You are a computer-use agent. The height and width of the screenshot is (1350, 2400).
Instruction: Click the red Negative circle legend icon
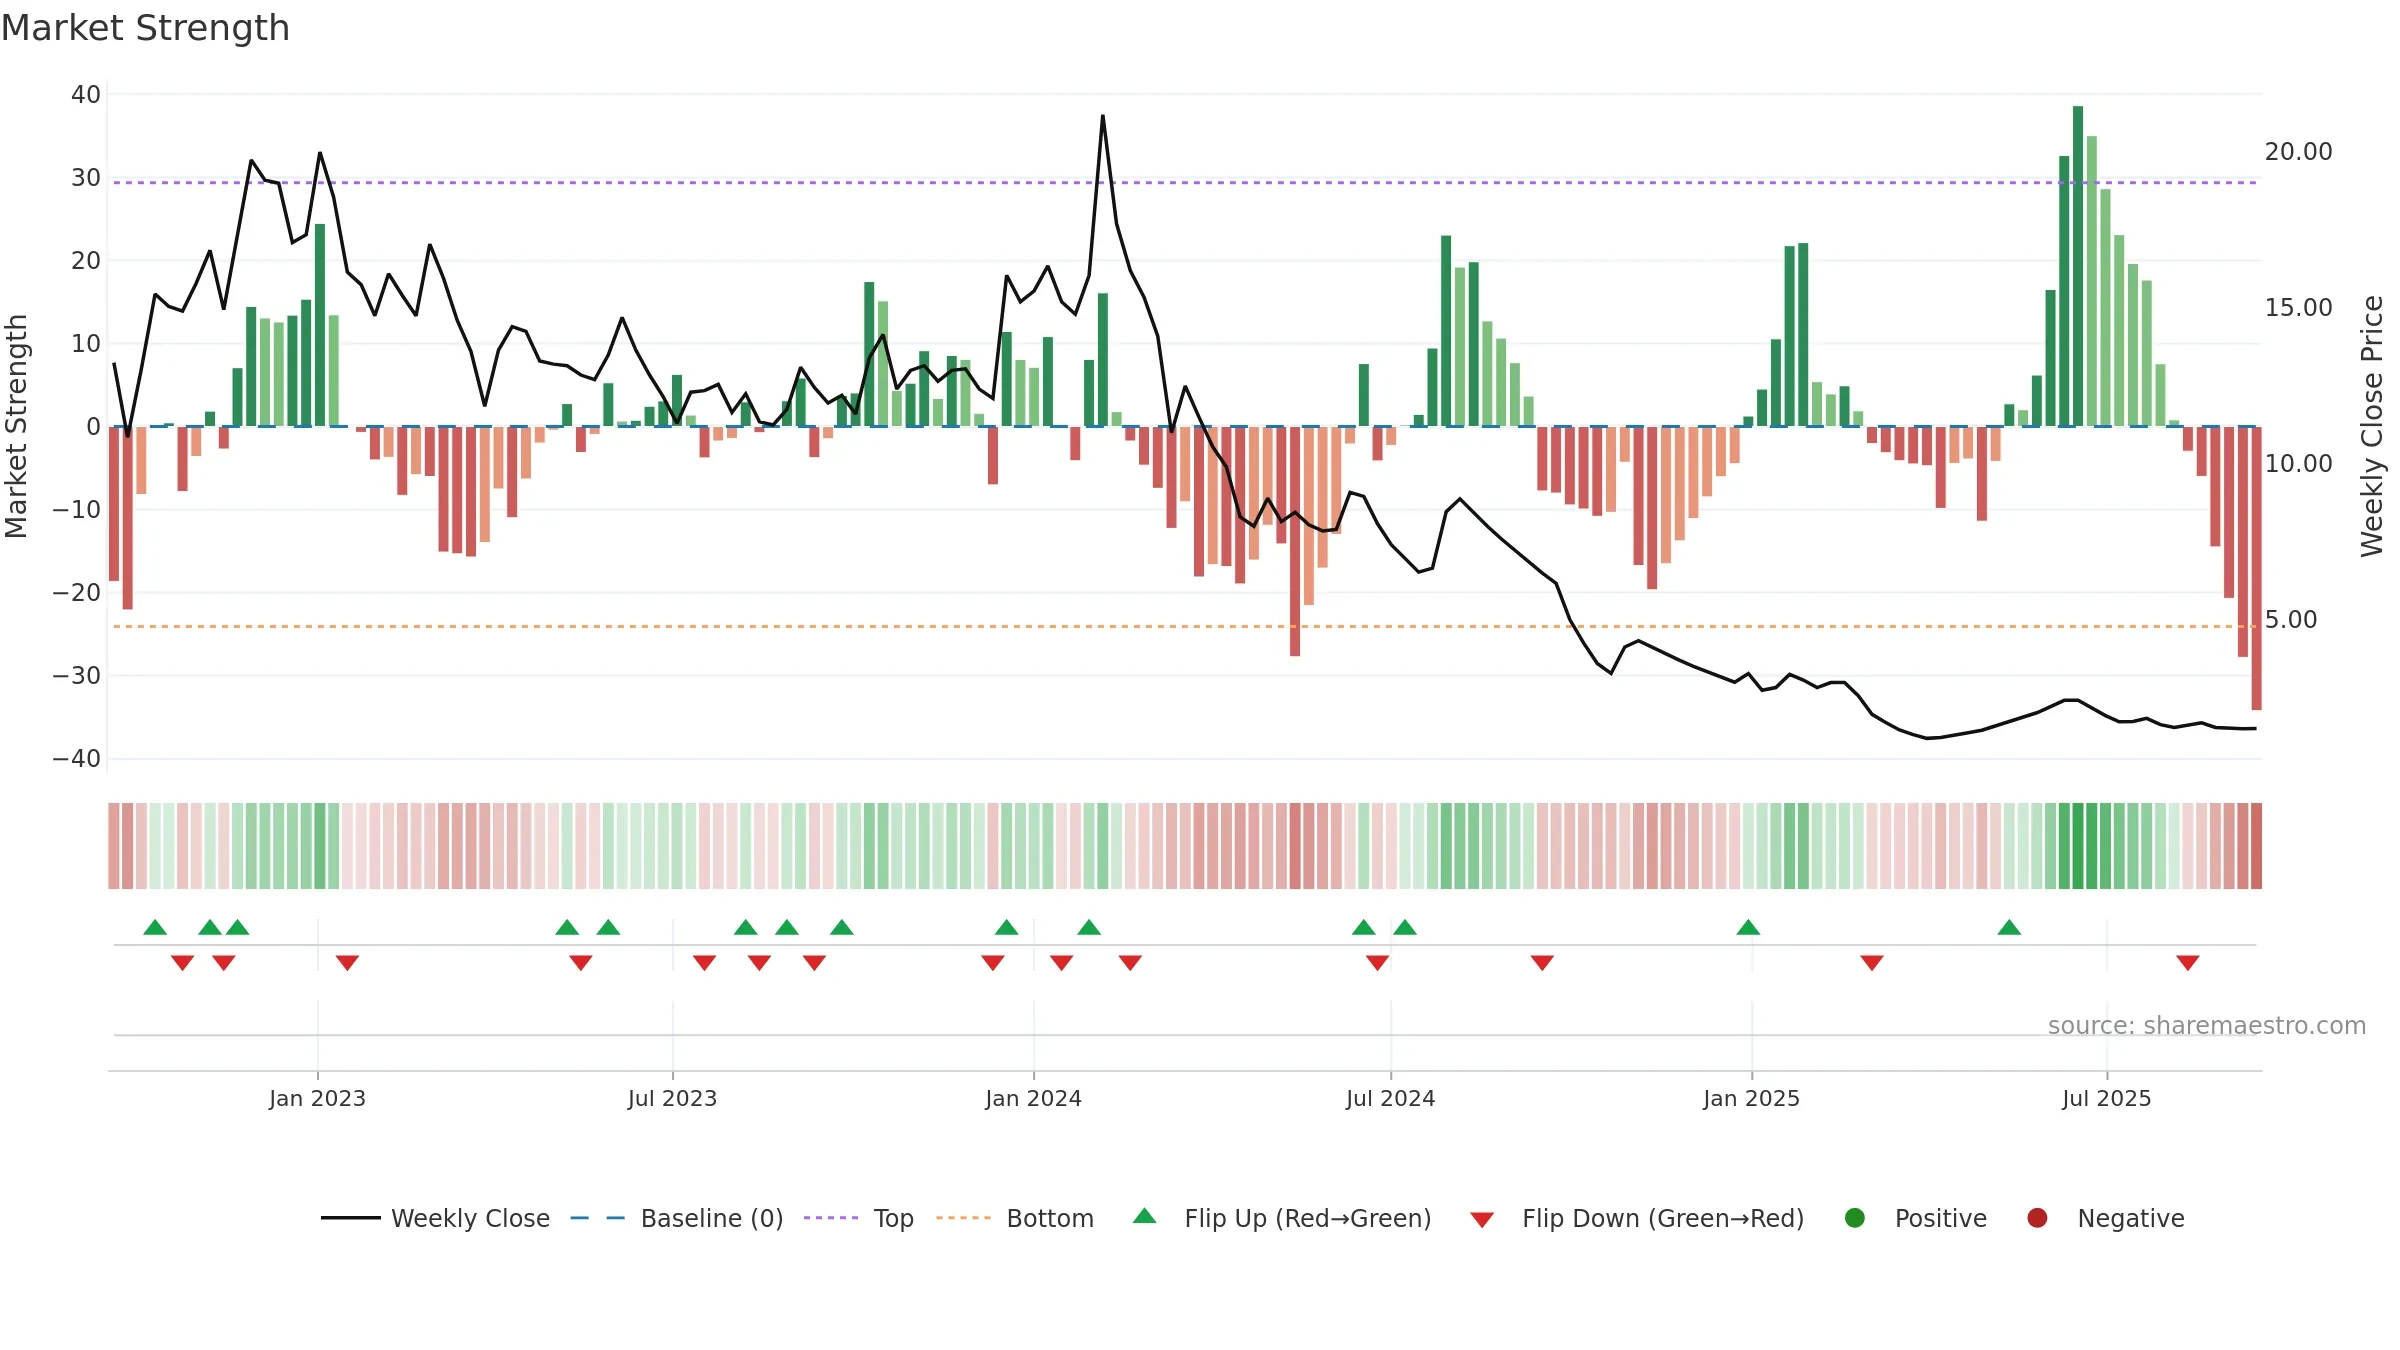point(2037,1218)
